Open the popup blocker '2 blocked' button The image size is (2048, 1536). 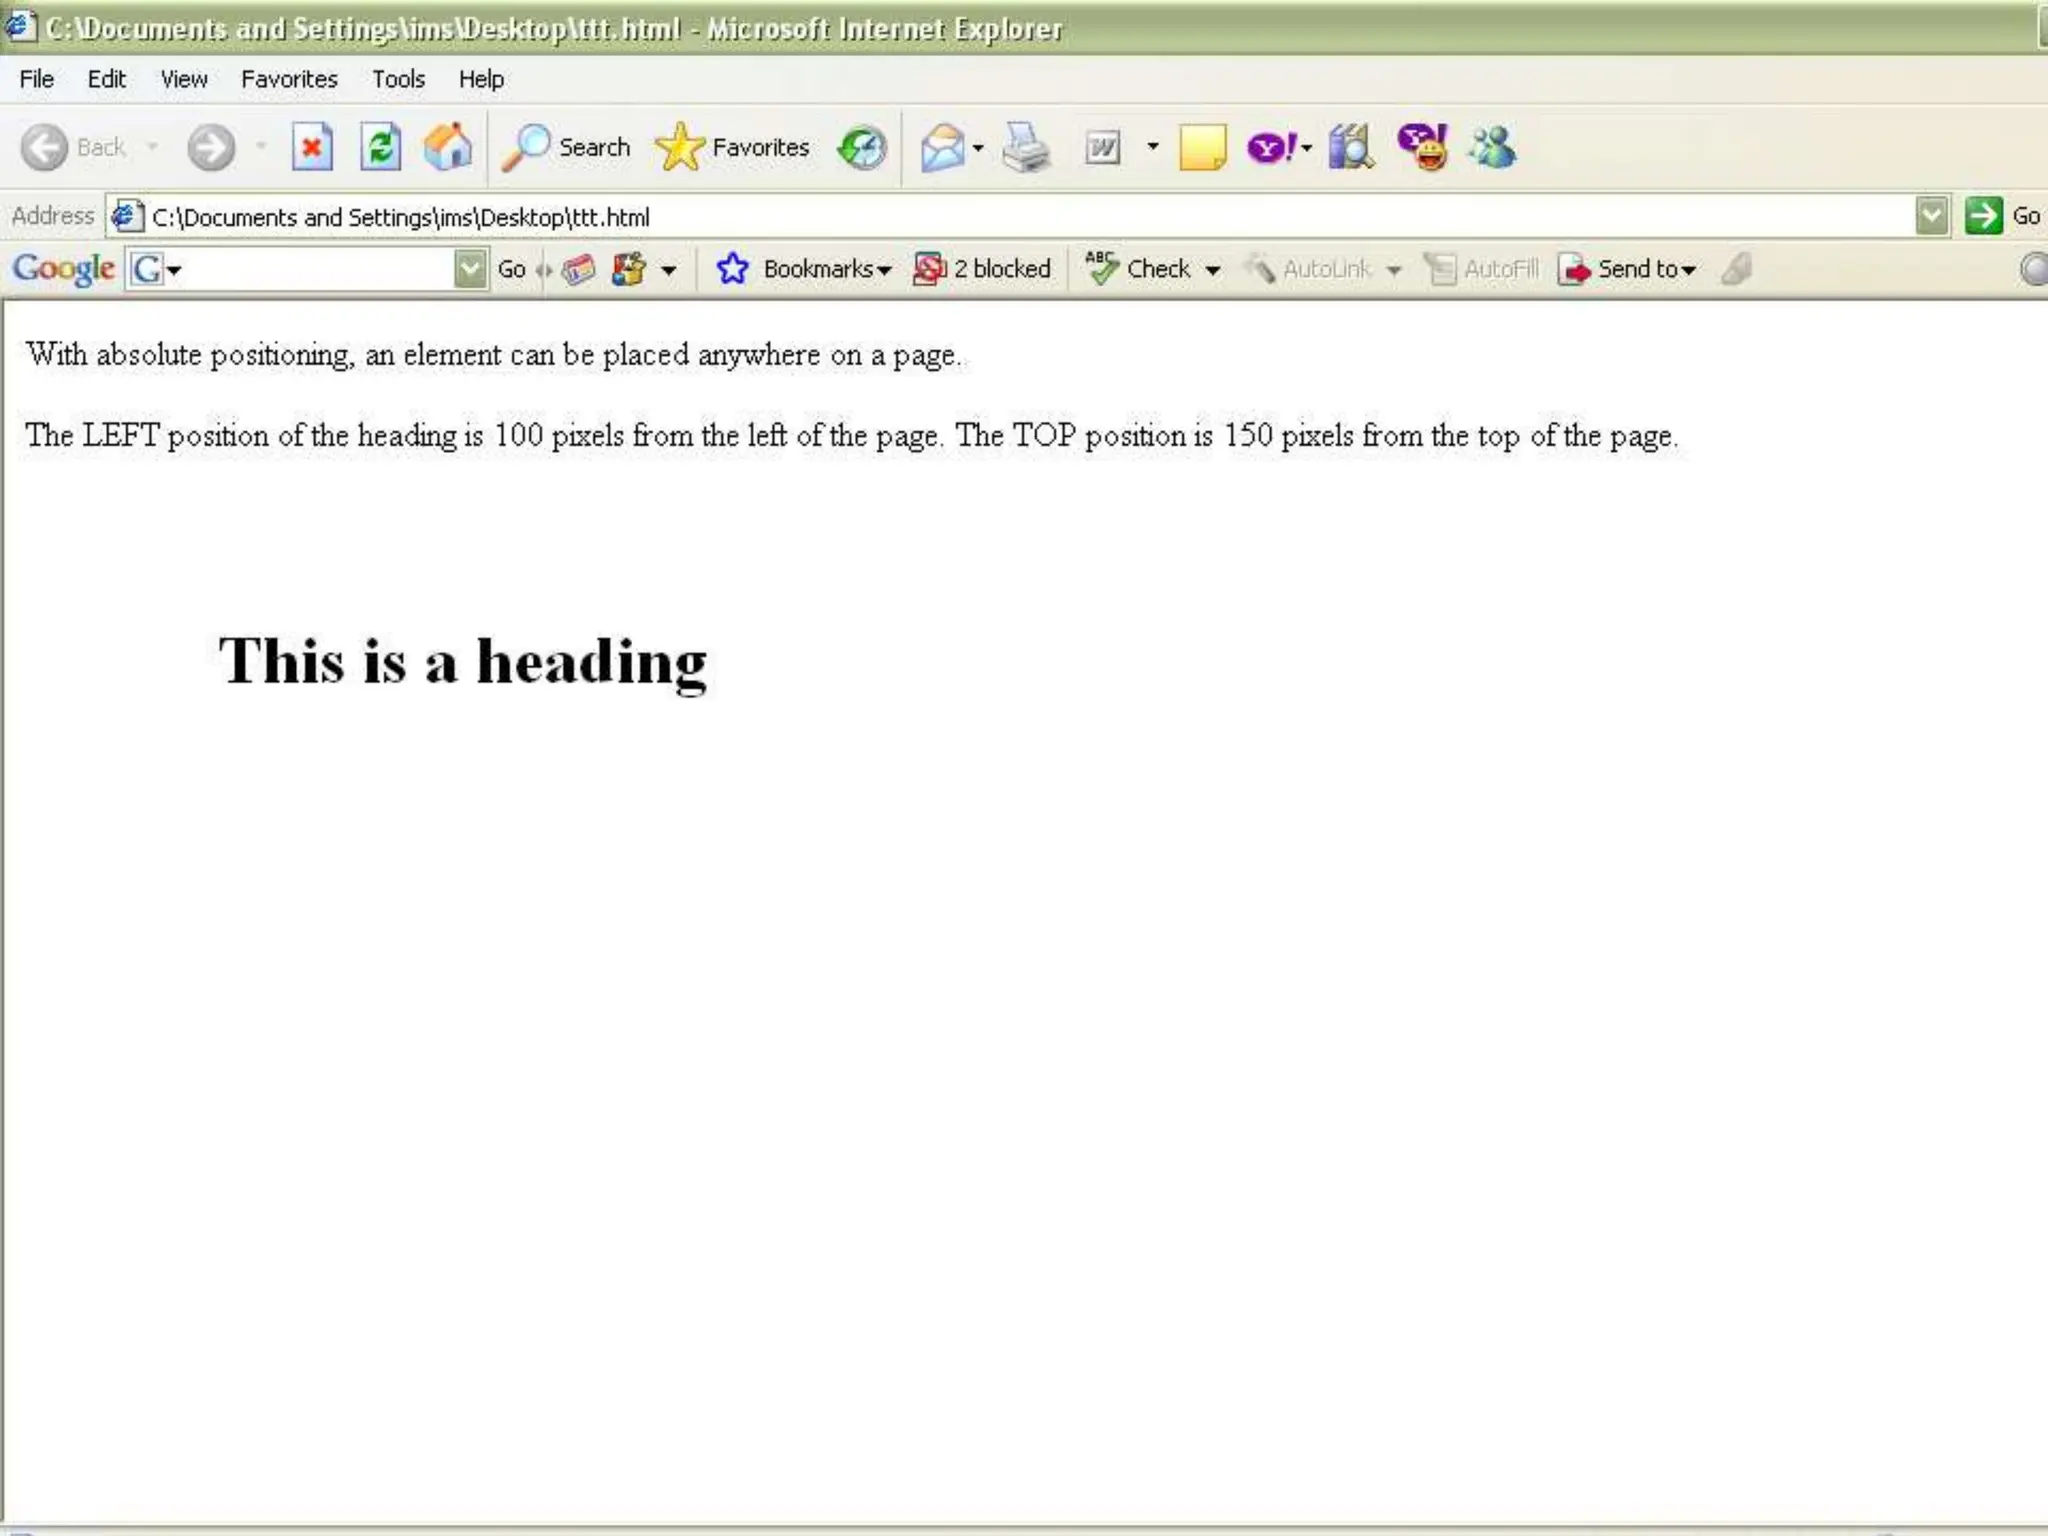click(983, 269)
